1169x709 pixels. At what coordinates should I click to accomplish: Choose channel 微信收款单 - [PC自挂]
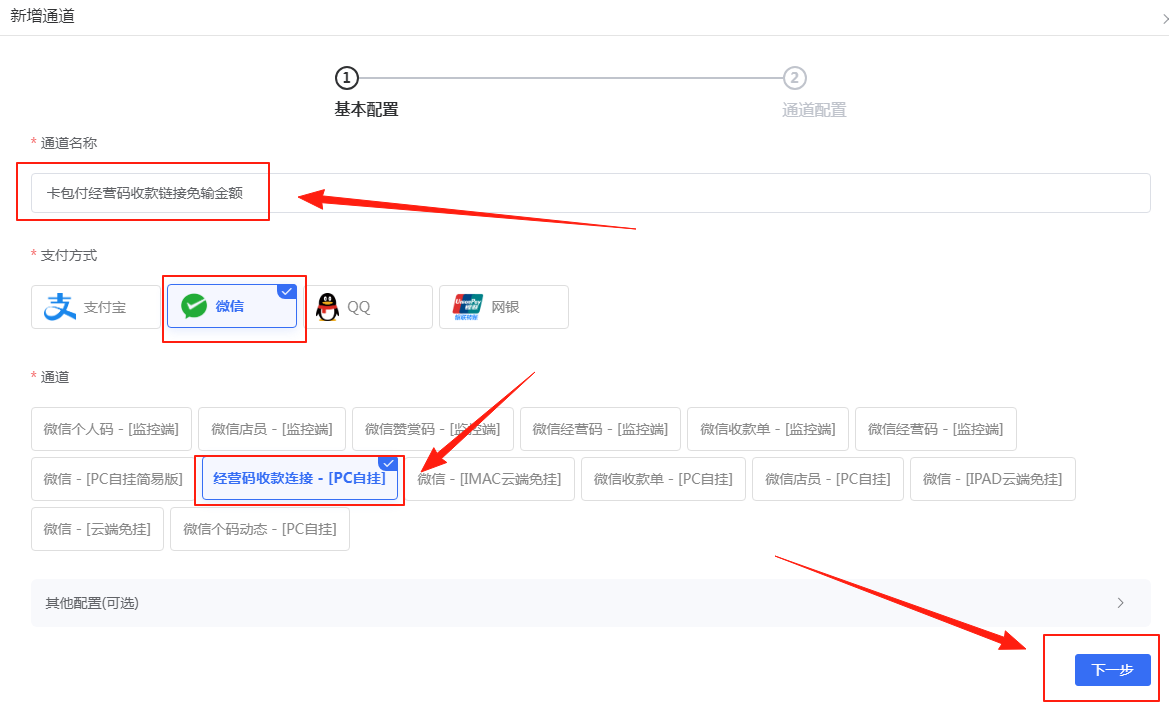(663, 479)
